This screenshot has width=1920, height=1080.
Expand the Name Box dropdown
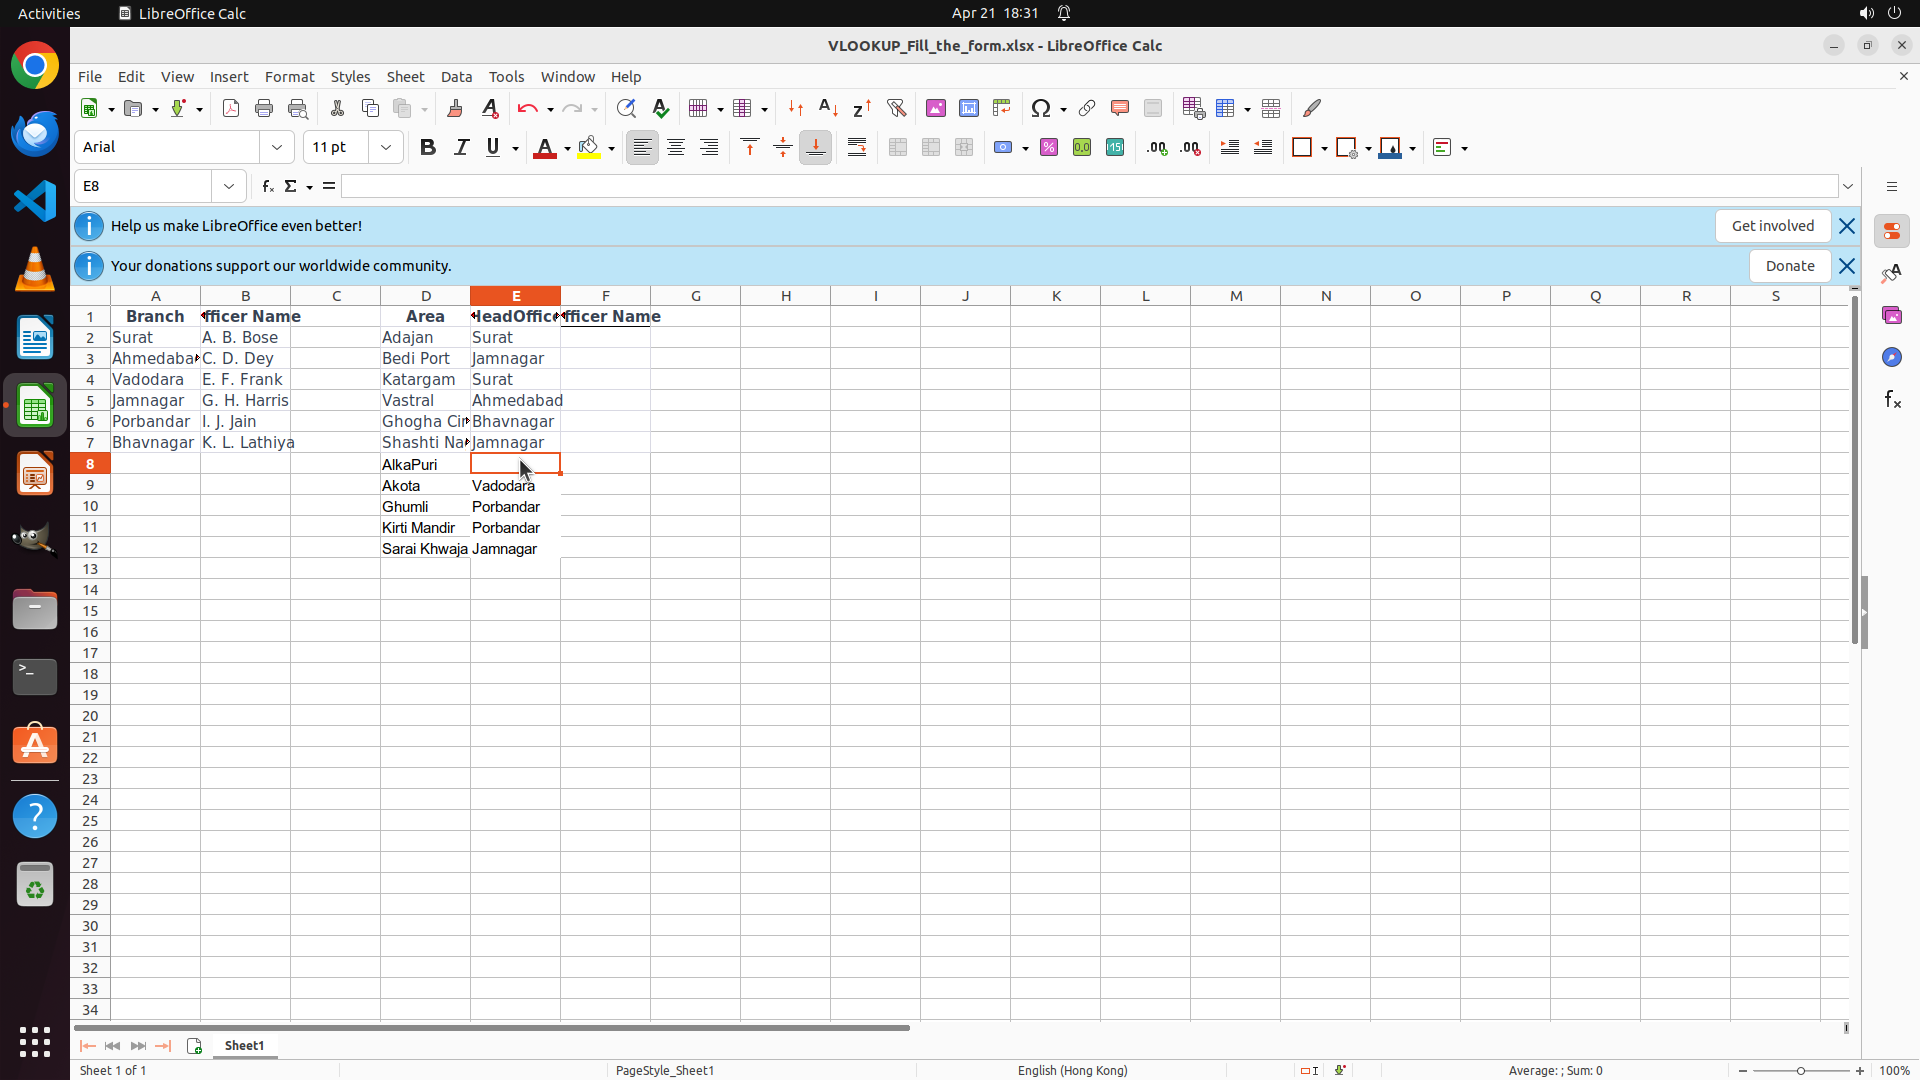tap(229, 186)
